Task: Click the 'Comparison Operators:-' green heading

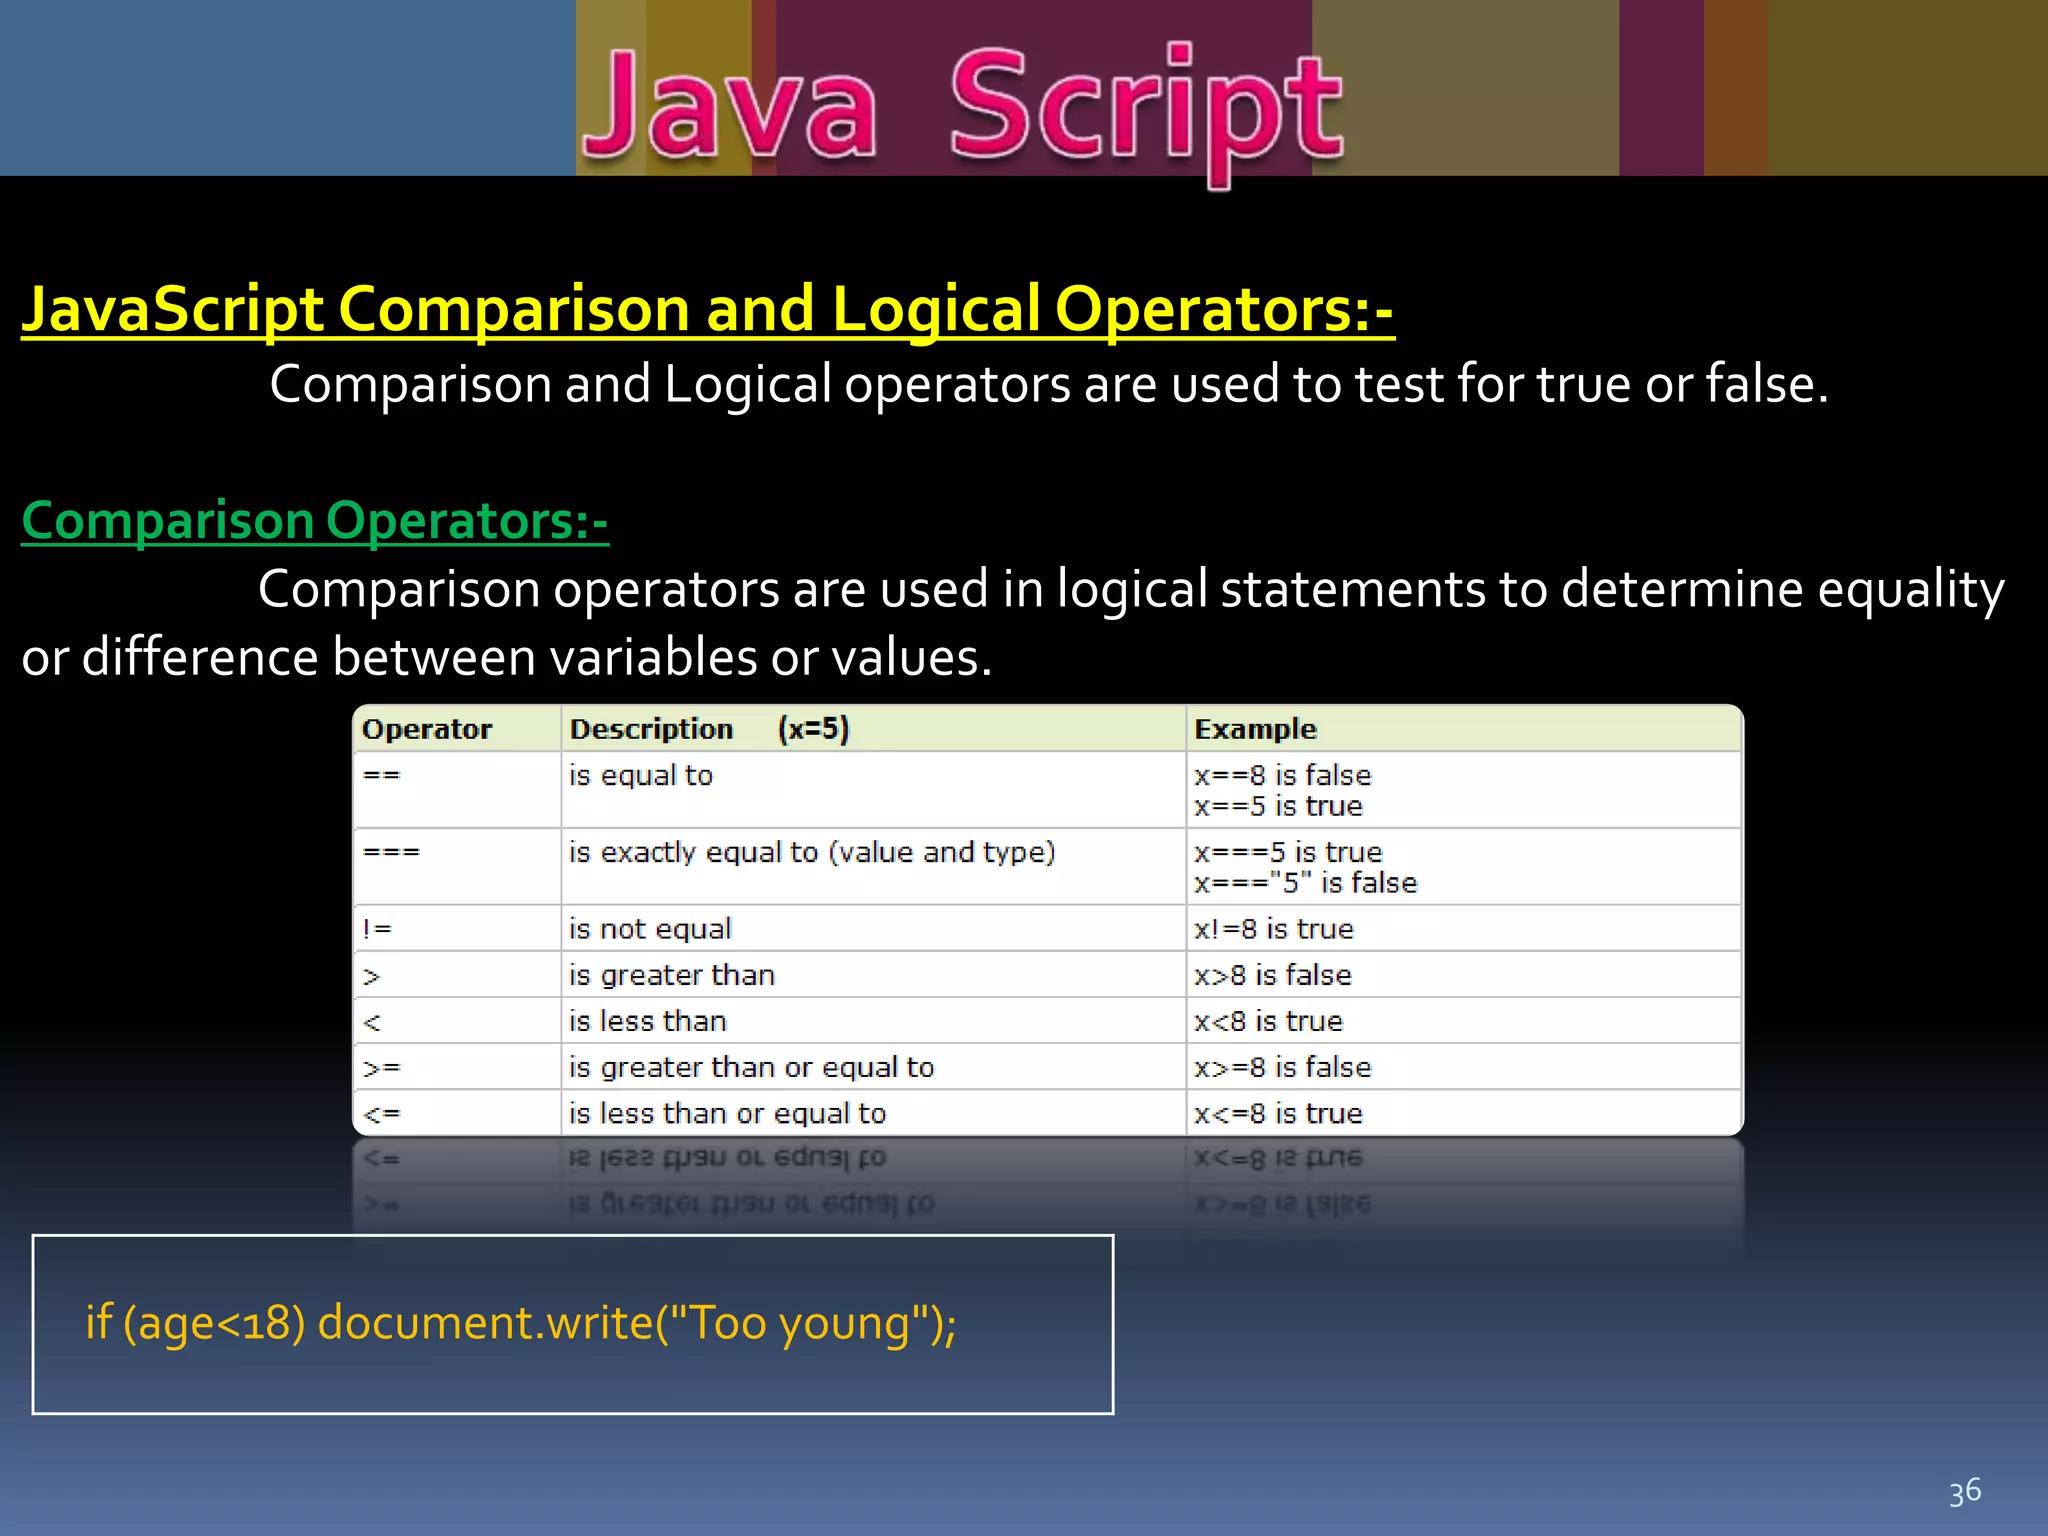Action: (315, 521)
